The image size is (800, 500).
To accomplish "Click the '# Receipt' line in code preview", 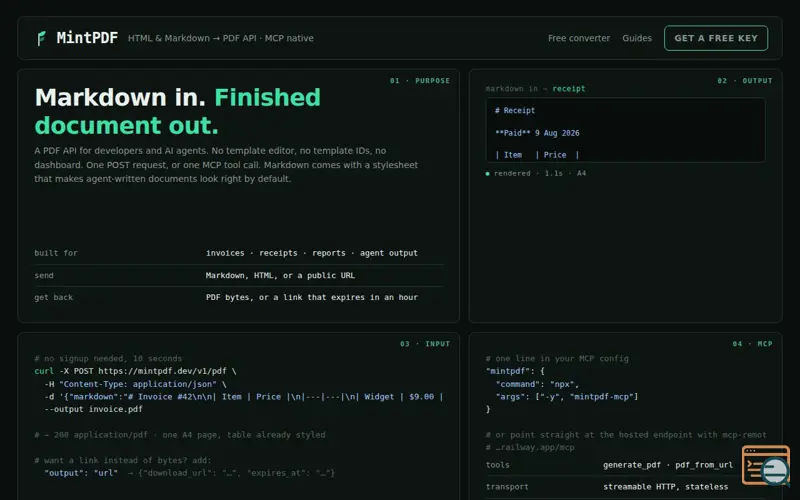I will 515,111.
